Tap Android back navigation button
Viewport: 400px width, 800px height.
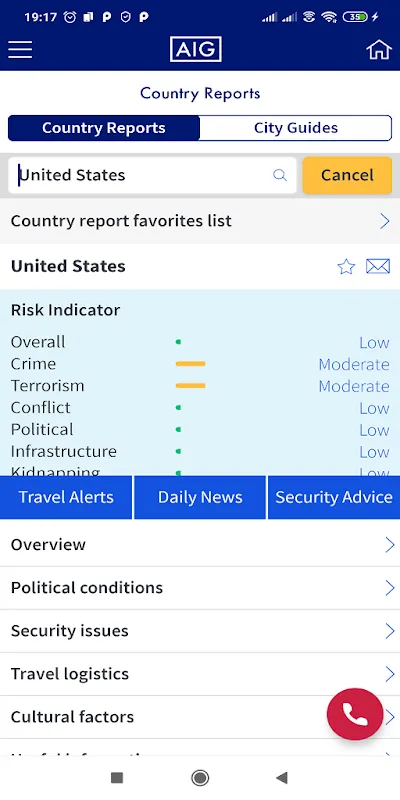click(282, 778)
